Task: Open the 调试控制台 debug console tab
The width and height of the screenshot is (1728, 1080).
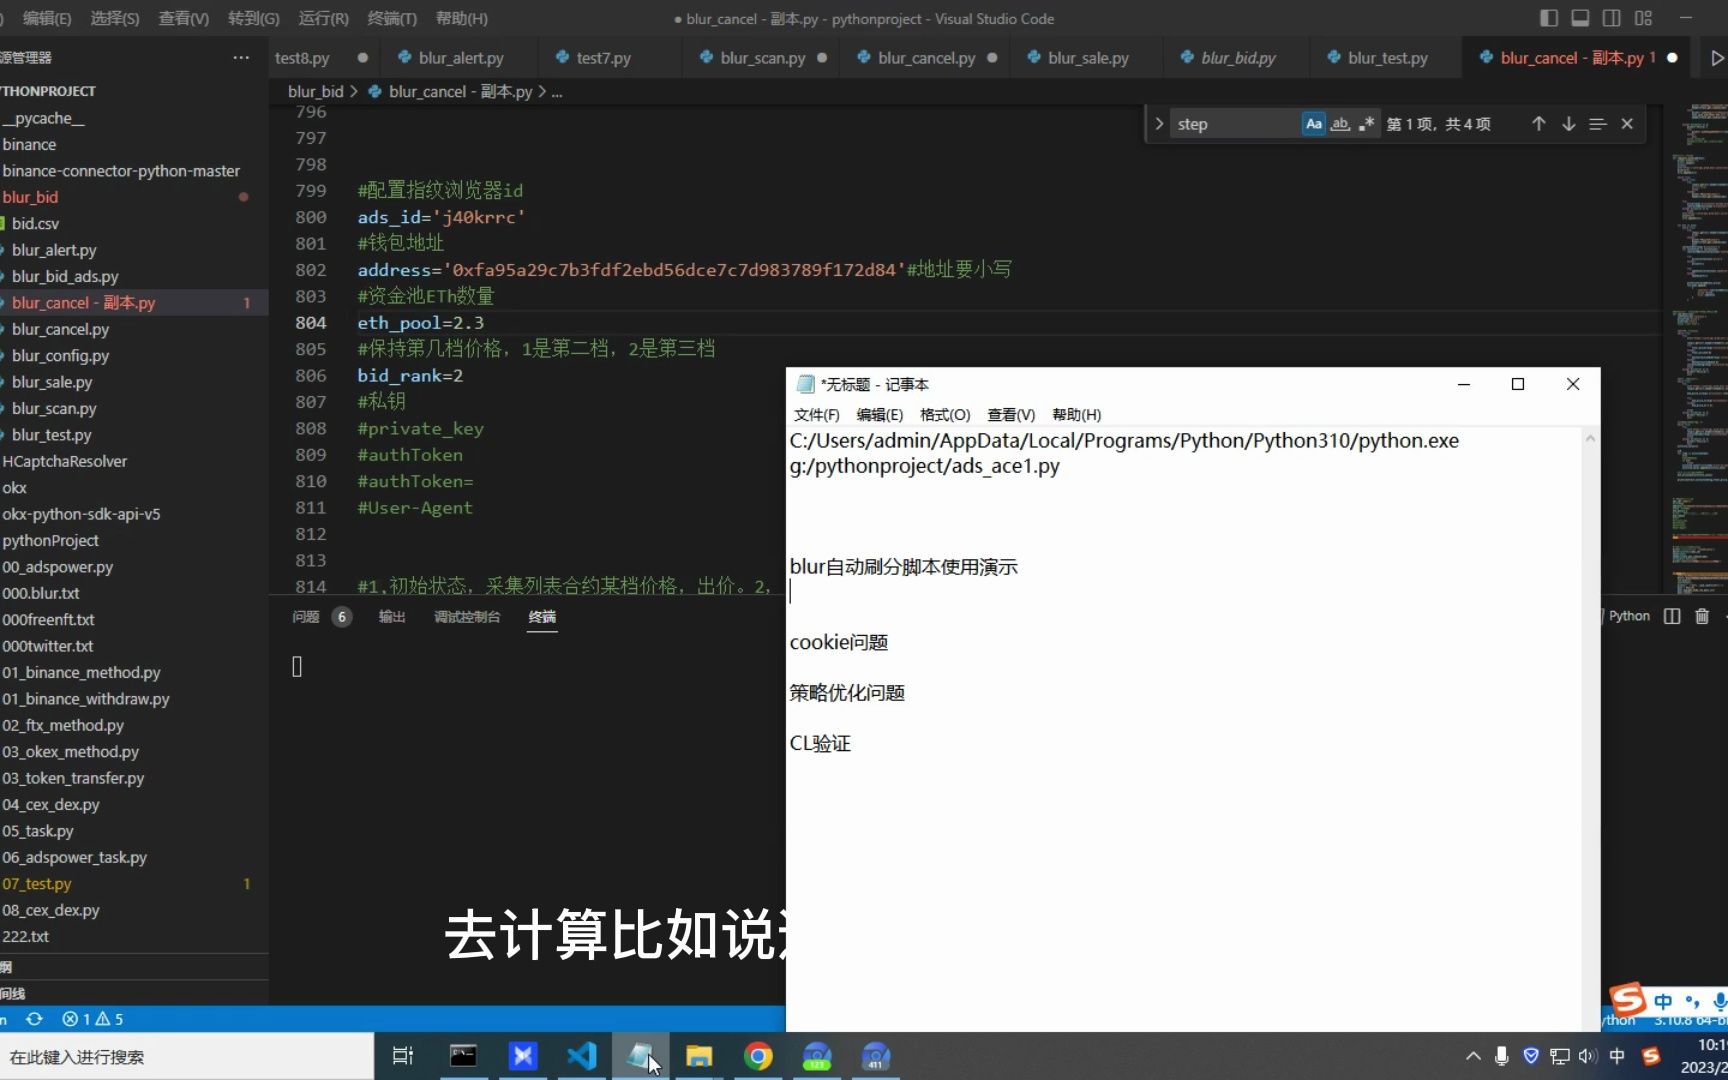Action: pos(466,616)
